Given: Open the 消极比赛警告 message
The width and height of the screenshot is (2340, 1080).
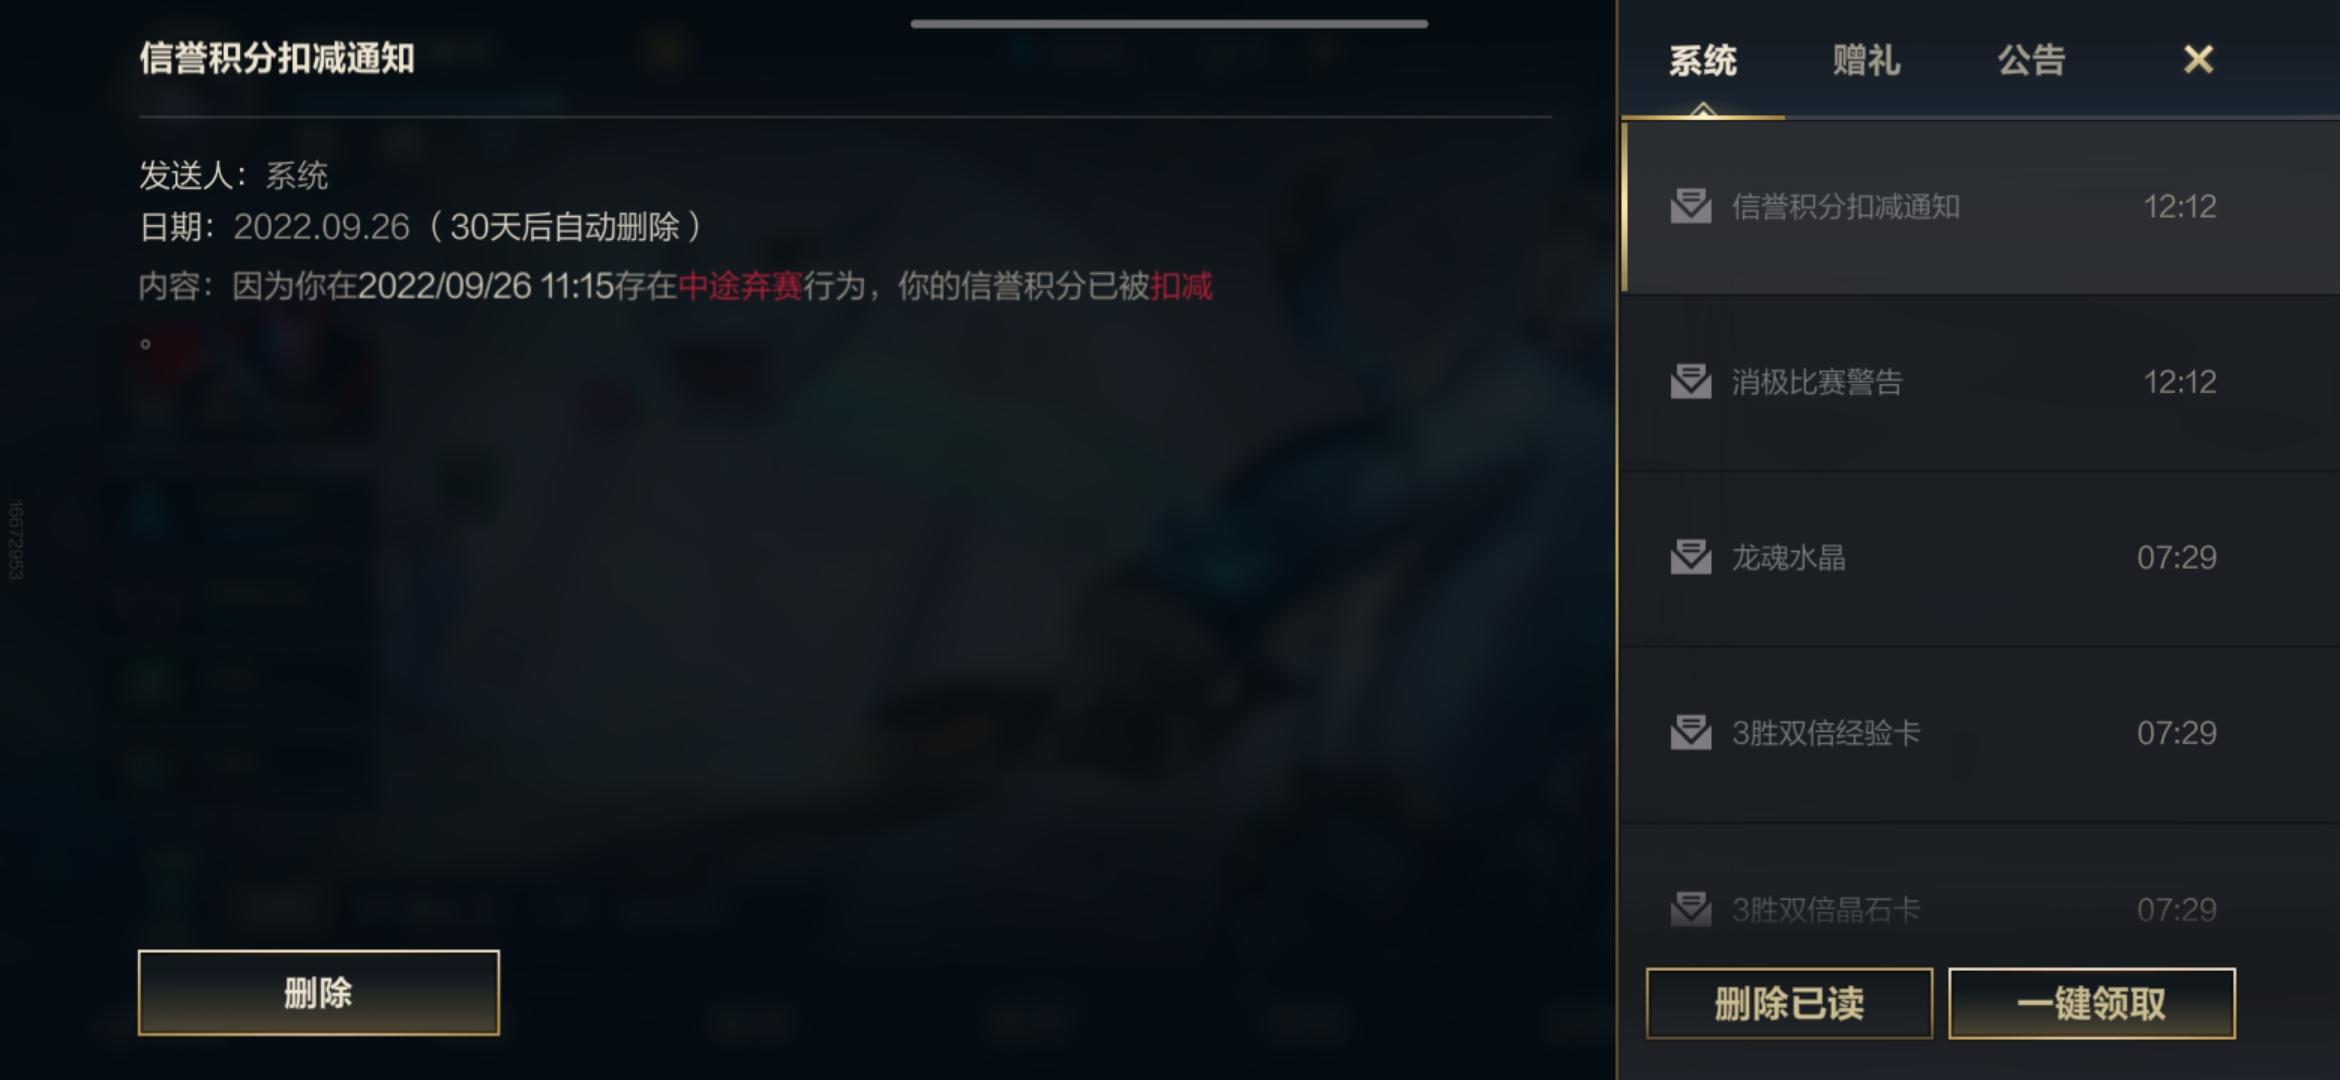Looking at the screenshot, I should click(1980, 382).
